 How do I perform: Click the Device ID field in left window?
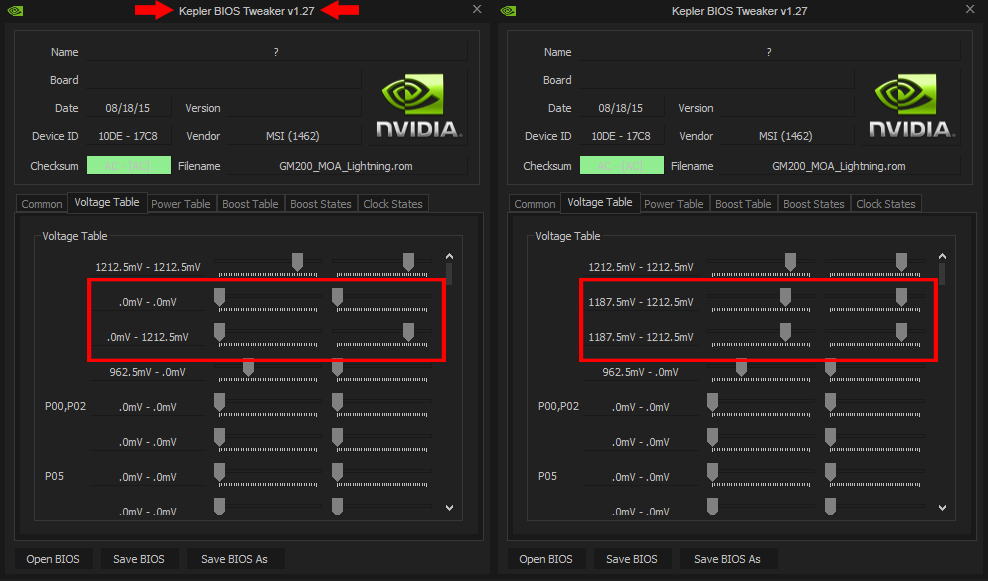pyautogui.click(x=128, y=136)
